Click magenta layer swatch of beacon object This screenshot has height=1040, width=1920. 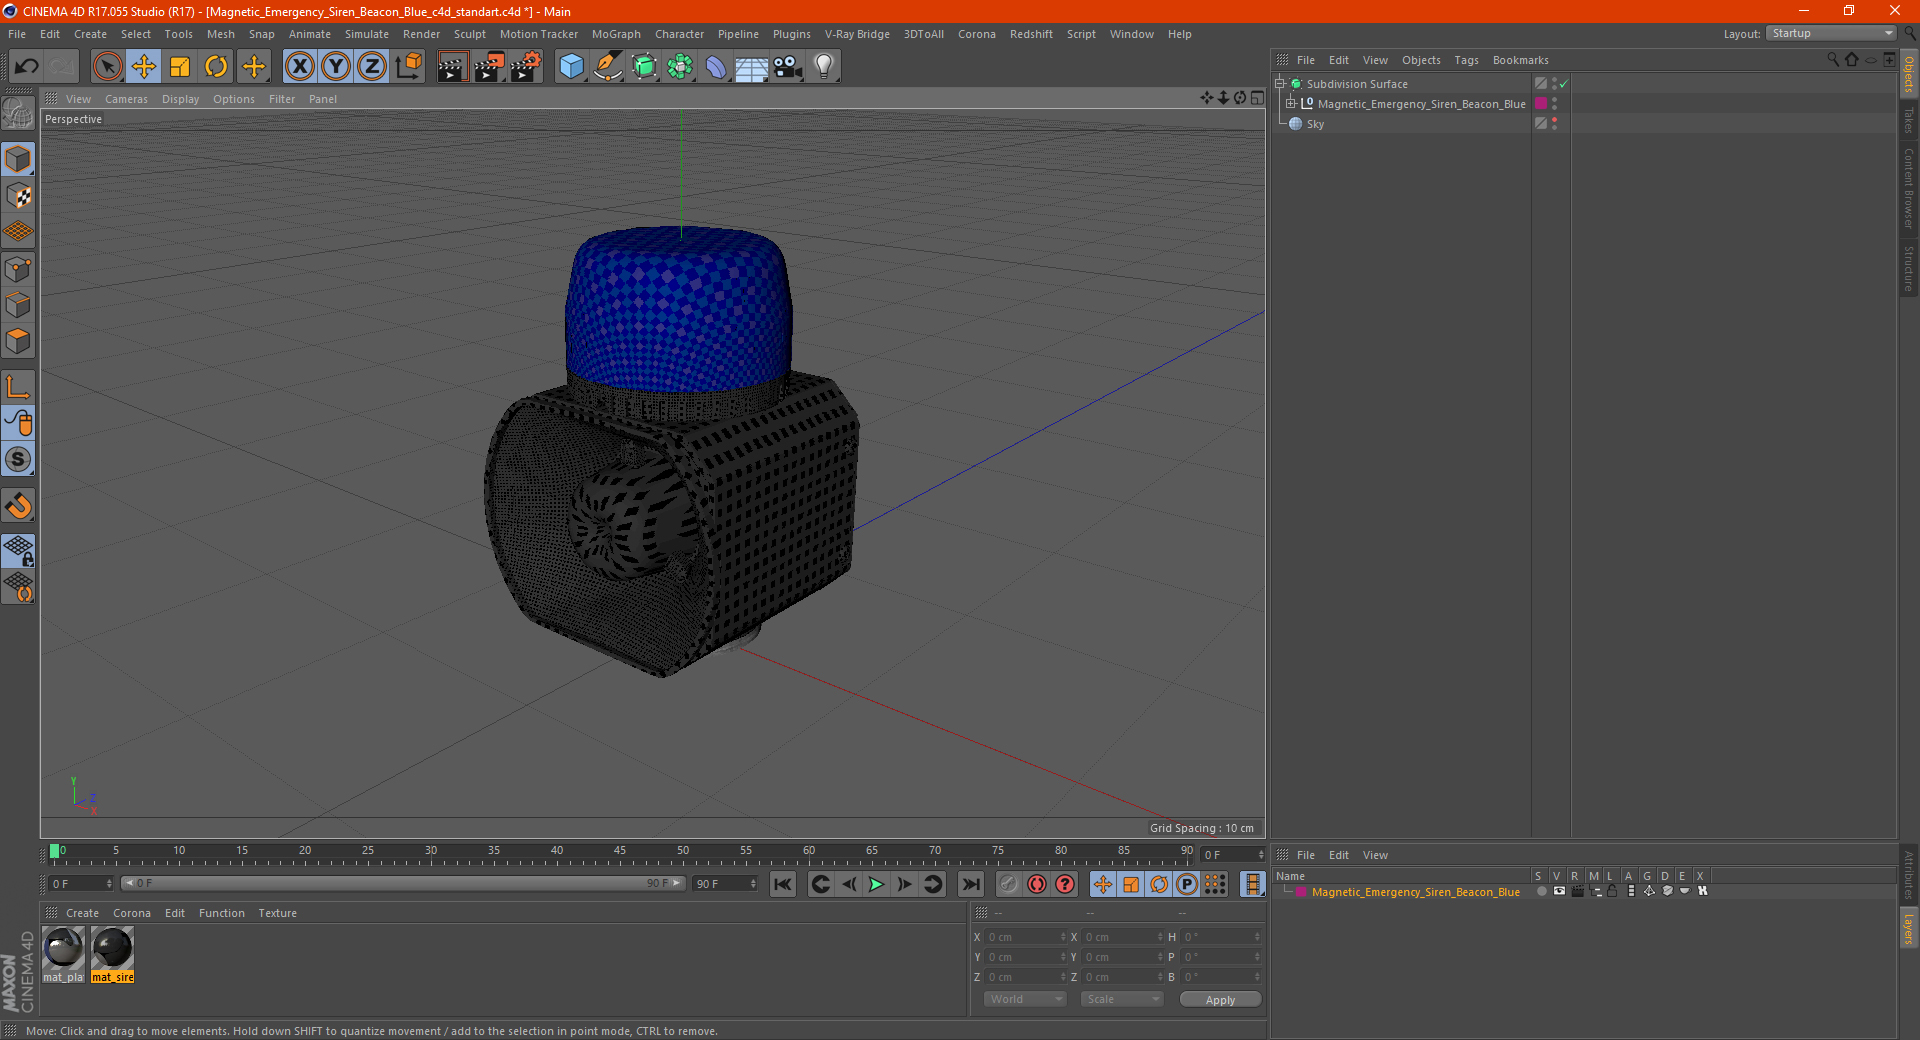click(x=1541, y=103)
